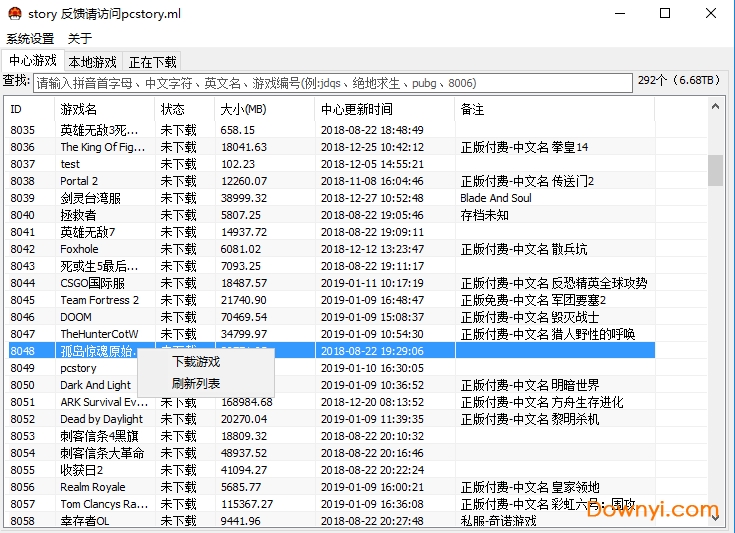
Task: Switch to the 正在下载 tab
Action: tap(152, 62)
